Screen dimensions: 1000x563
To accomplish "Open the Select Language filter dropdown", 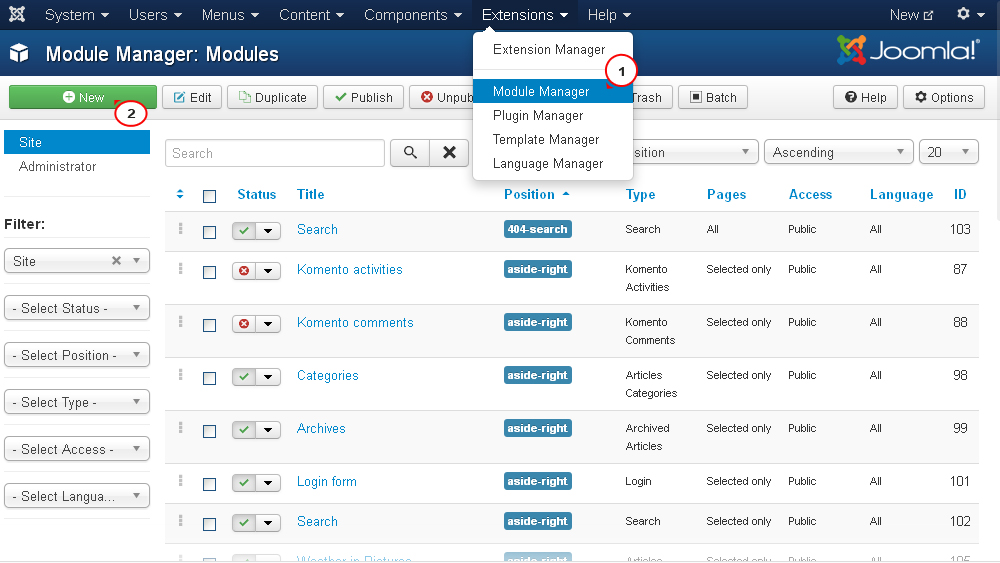I will [77, 496].
